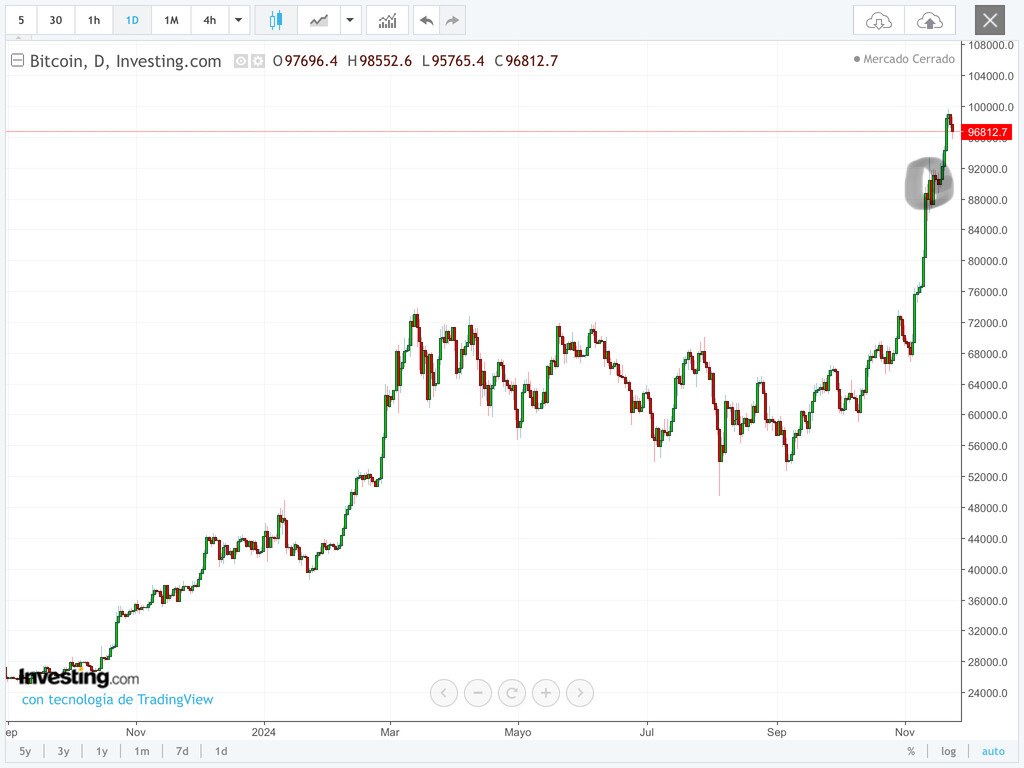Open the area chart comparison icon

[x=319, y=20]
